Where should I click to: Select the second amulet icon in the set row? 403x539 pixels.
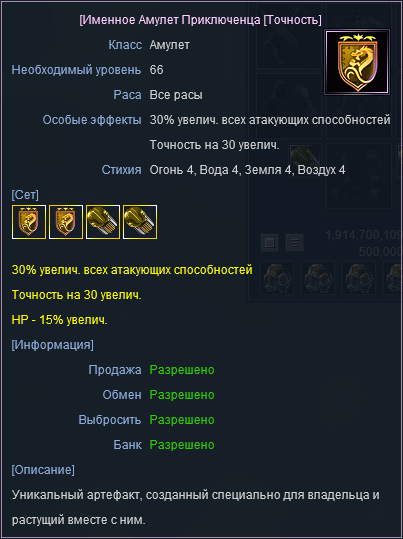(66, 222)
